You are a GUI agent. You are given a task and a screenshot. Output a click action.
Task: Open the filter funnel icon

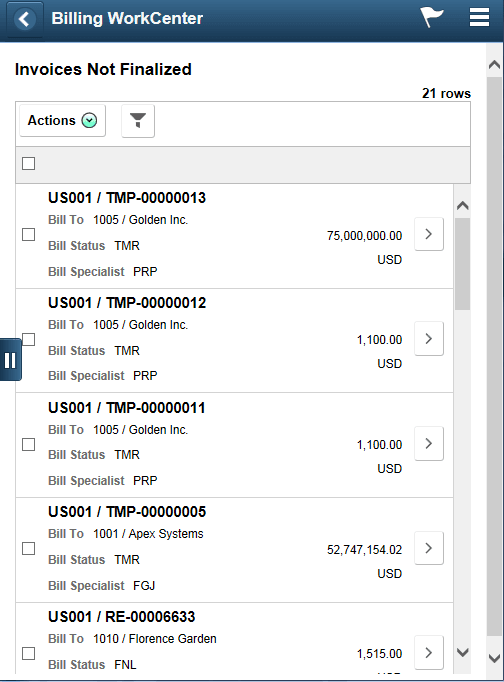[x=138, y=121]
